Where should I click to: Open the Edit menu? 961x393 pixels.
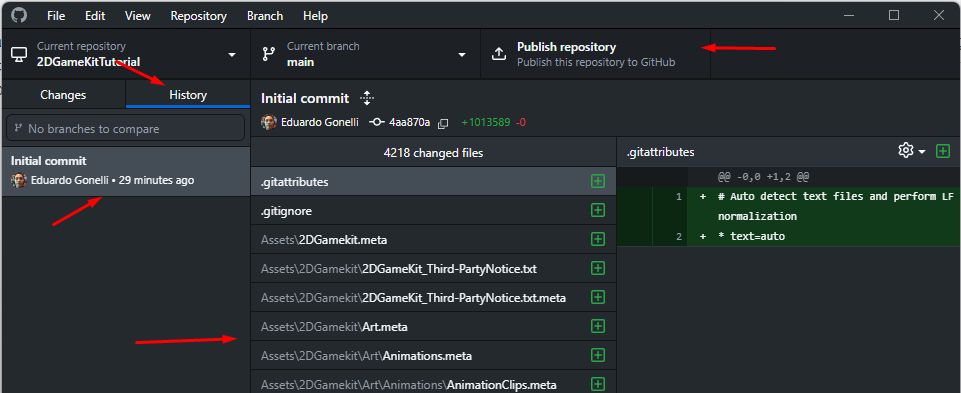[95, 16]
